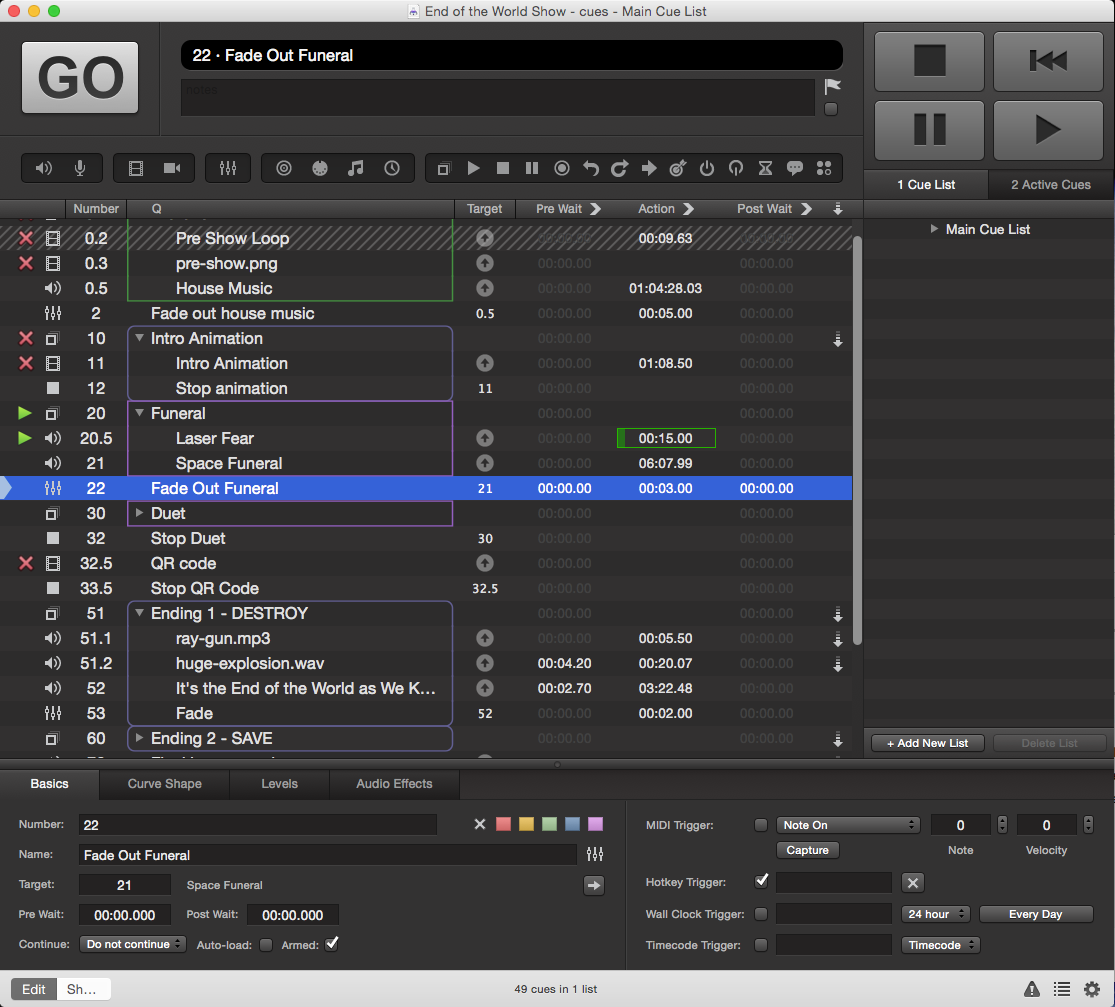
Task: Click the Add New List button
Action: (x=927, y=743)
